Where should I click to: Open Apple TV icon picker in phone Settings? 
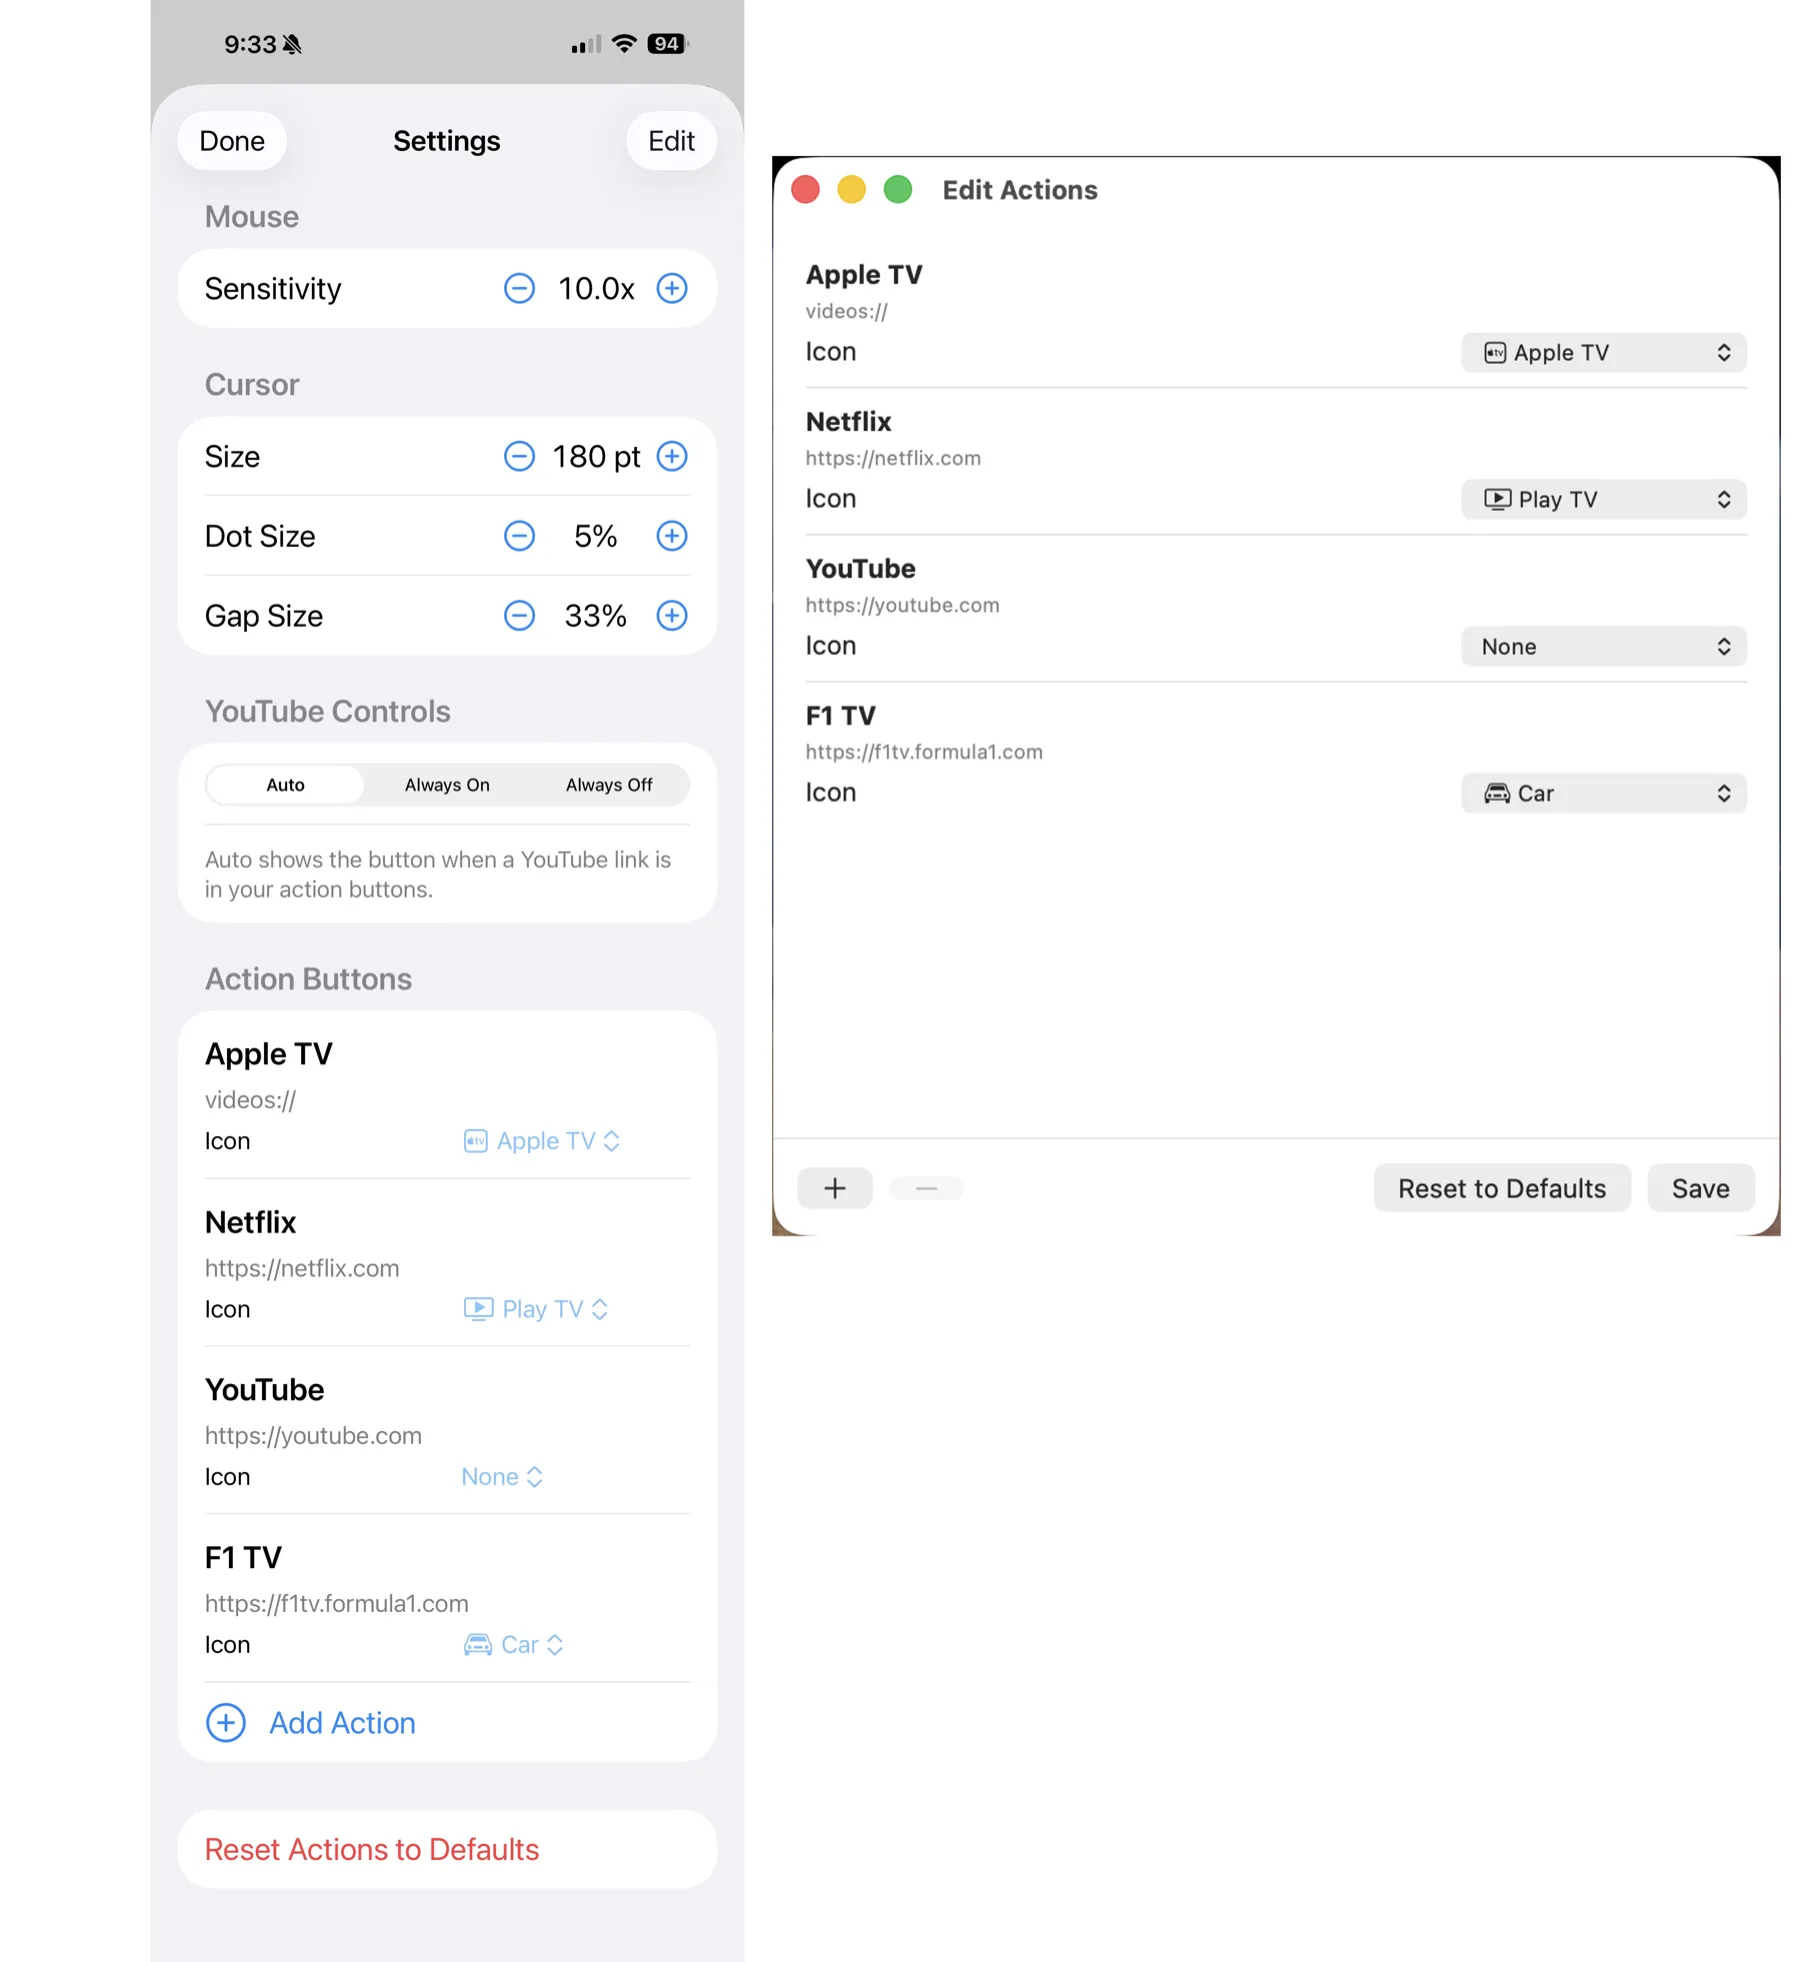[x=542, y=1141]
